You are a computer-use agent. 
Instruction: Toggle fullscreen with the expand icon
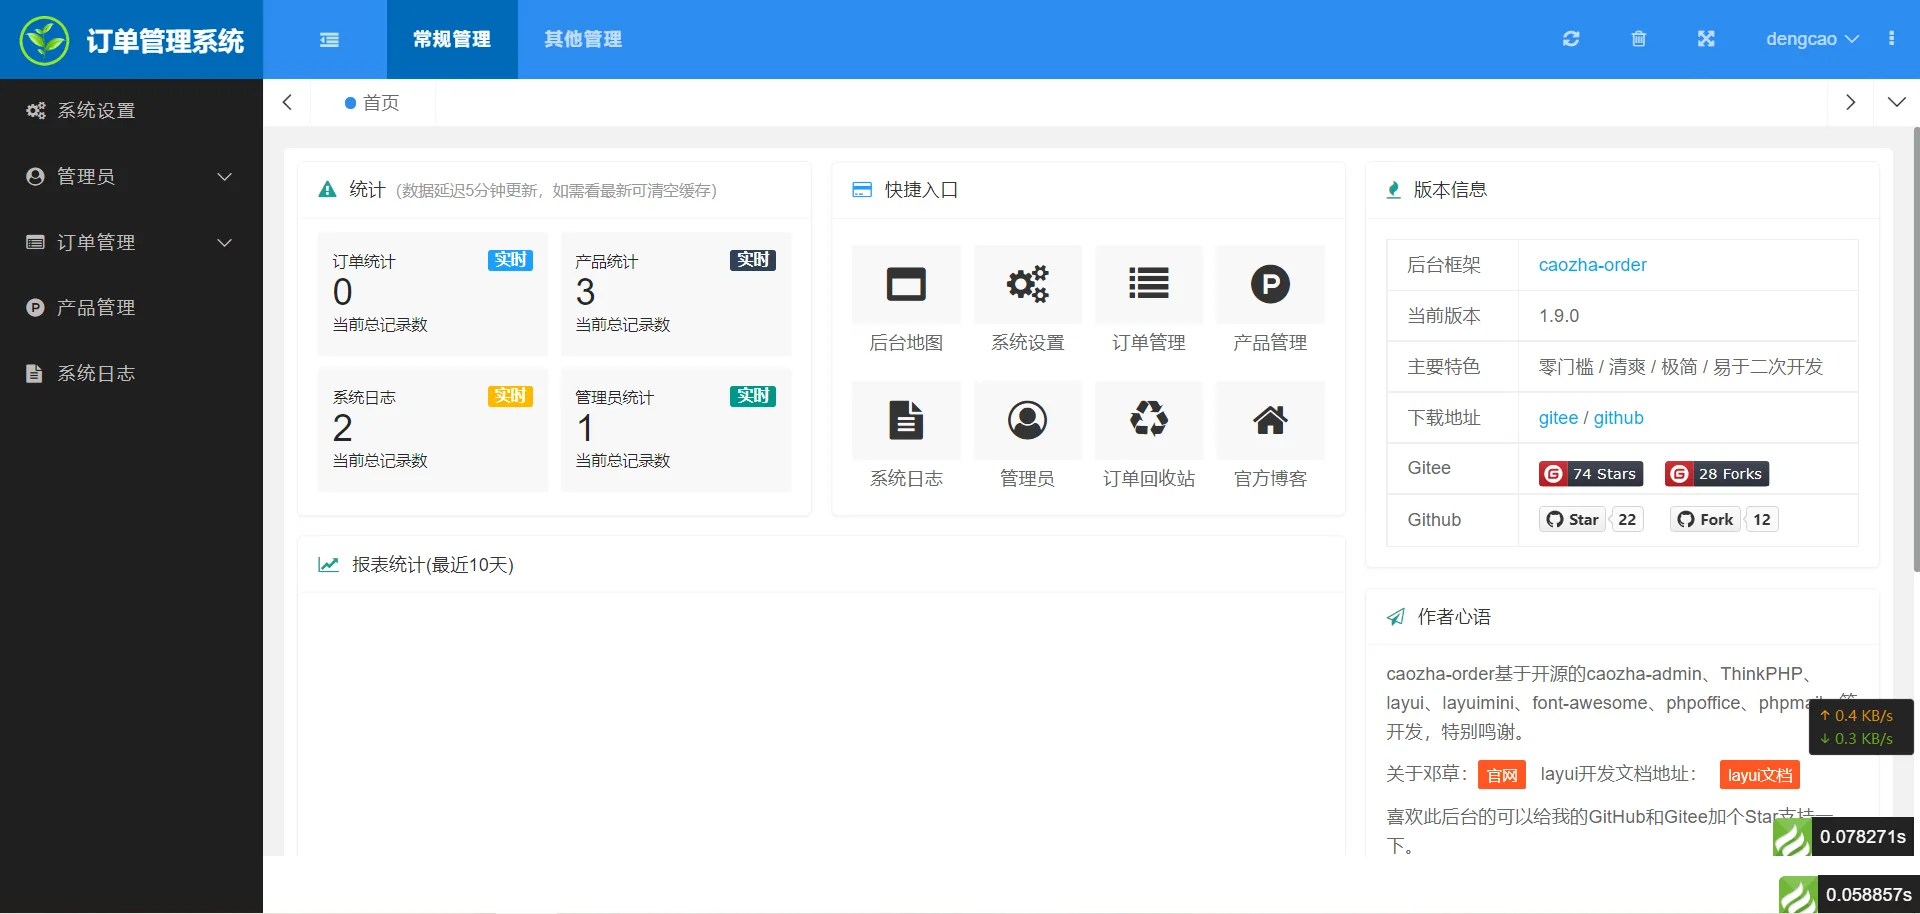1706,39
